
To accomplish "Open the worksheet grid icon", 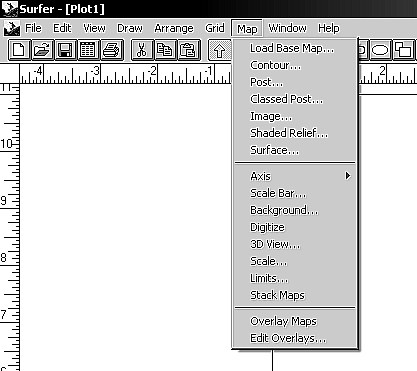I will point(89,50).
